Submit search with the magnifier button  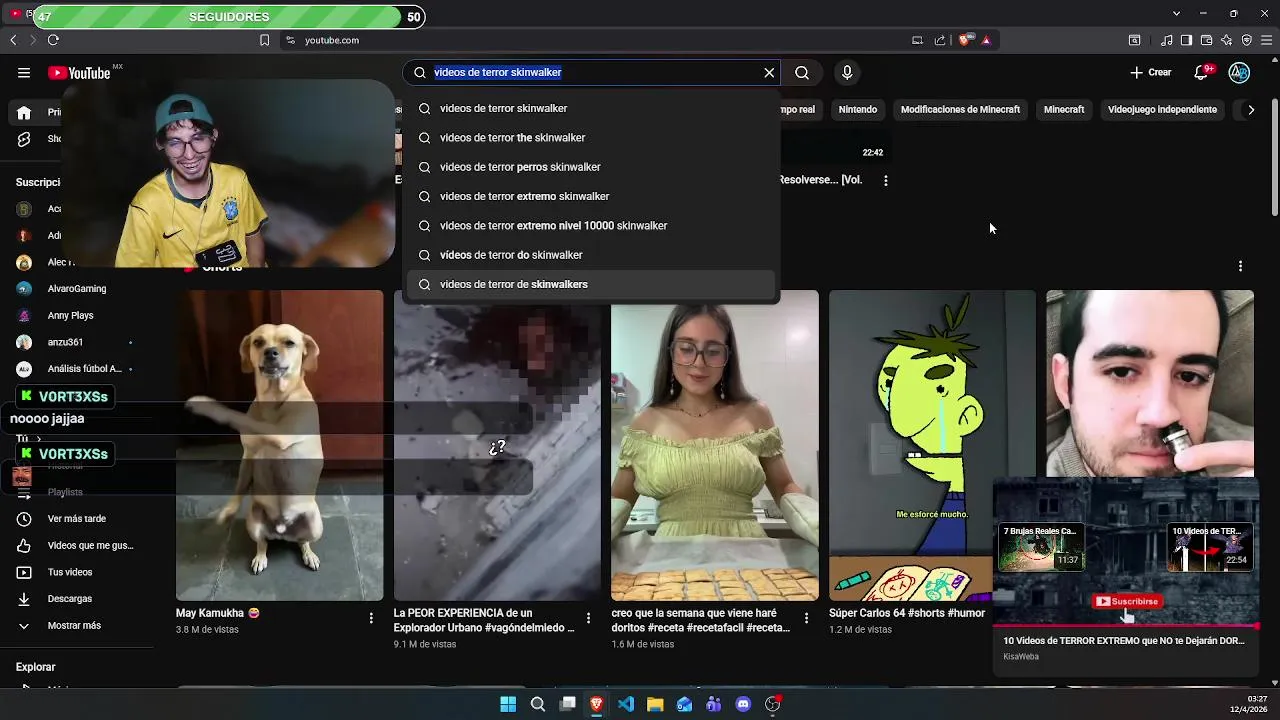pyautogui.click(x=802, y=72)
